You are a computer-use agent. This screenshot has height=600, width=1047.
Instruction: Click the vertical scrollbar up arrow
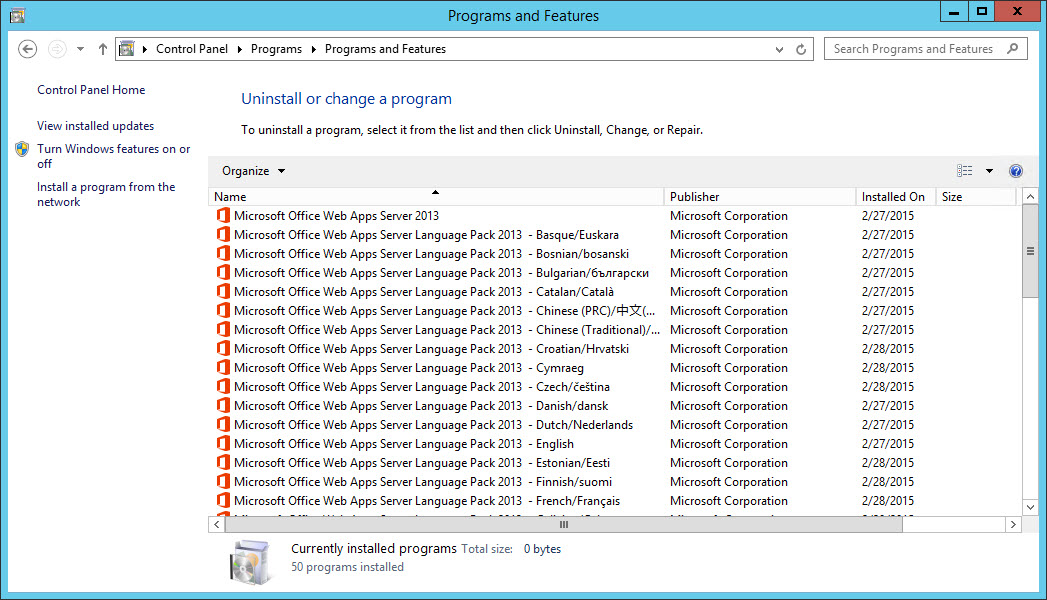pos(1030,196)
